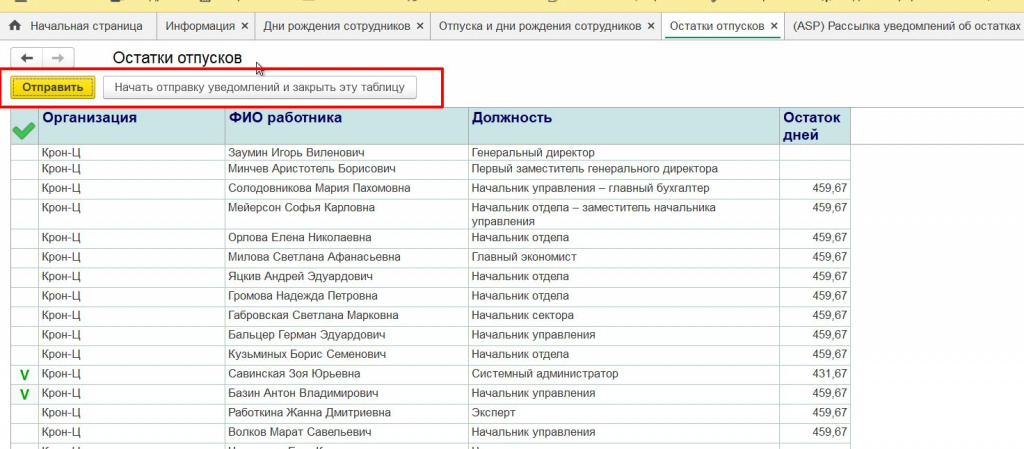1024x449 pixels.
Task: Close the Информация tab
Action: (245, 26)
